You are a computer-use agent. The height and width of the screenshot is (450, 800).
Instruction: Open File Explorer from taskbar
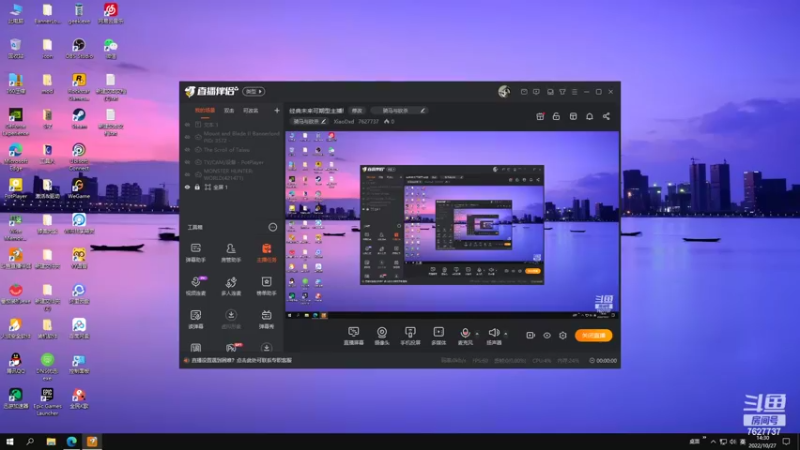click(x=51, y=441)
